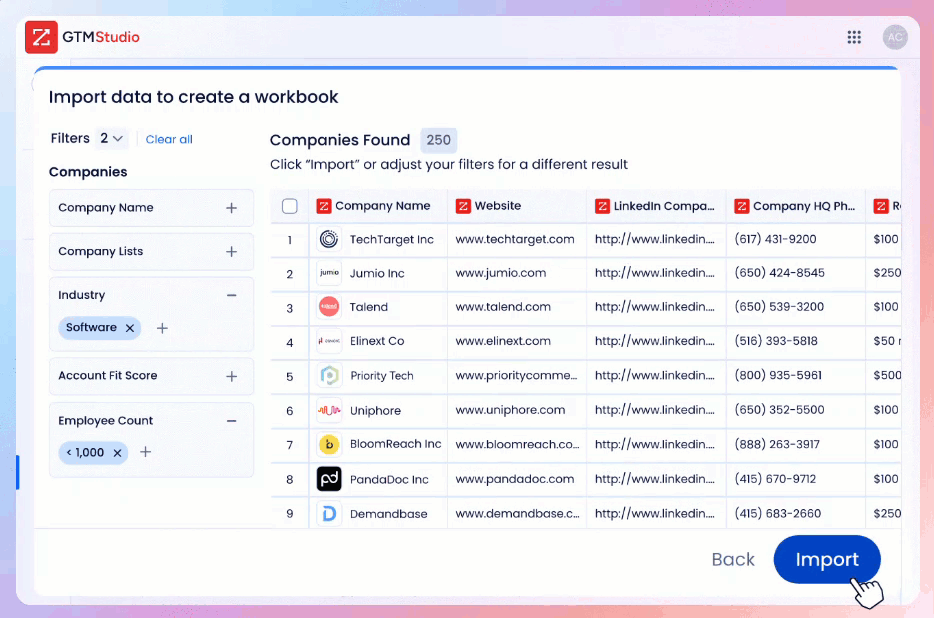
Task: Click the Back button
Action: pyautogui.click(x=733, y=559)
